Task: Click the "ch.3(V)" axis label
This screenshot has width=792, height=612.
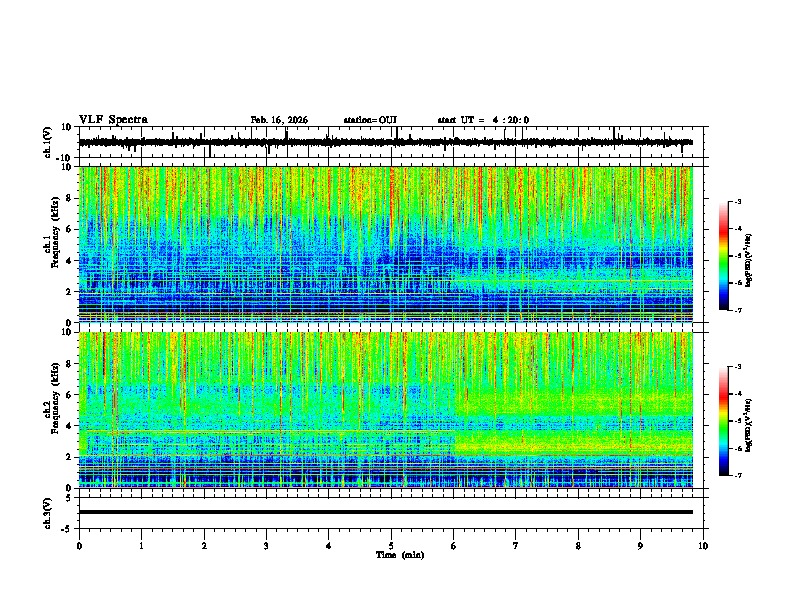Action: 48,513
